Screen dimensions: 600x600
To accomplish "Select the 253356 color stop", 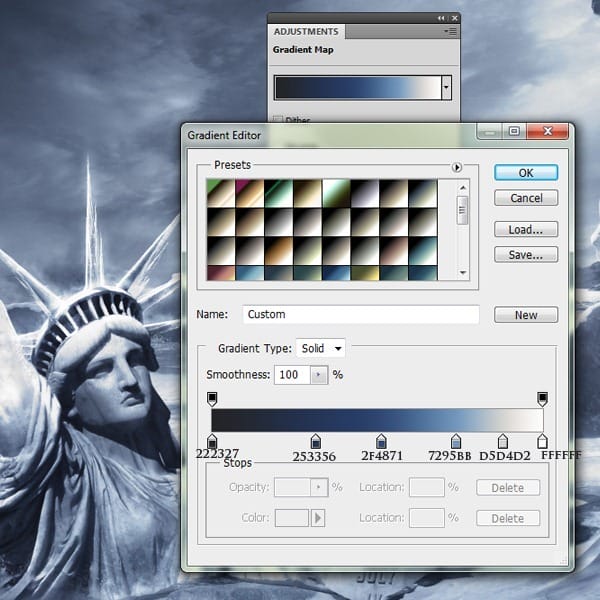I will click(x=315, y=441).
